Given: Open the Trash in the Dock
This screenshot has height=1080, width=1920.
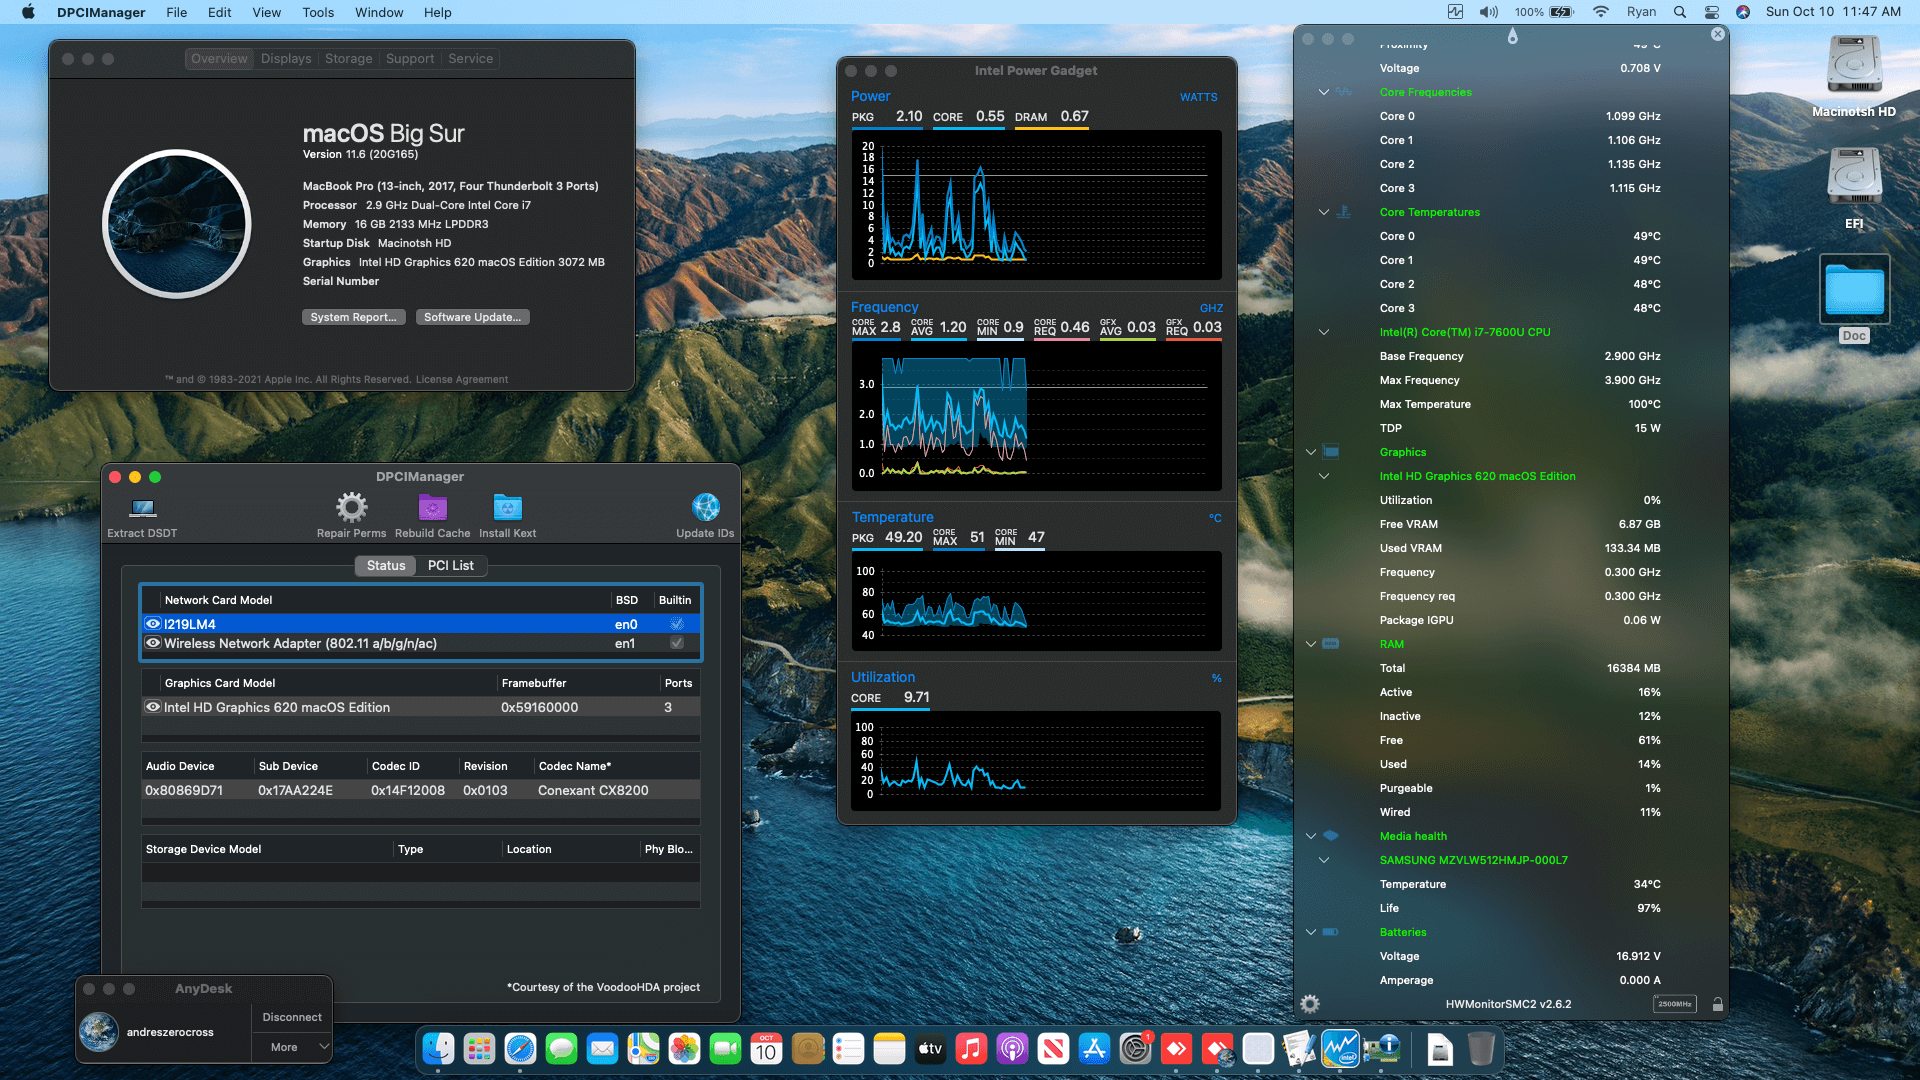Looking at the screenshot, I should [1481, 1049].
